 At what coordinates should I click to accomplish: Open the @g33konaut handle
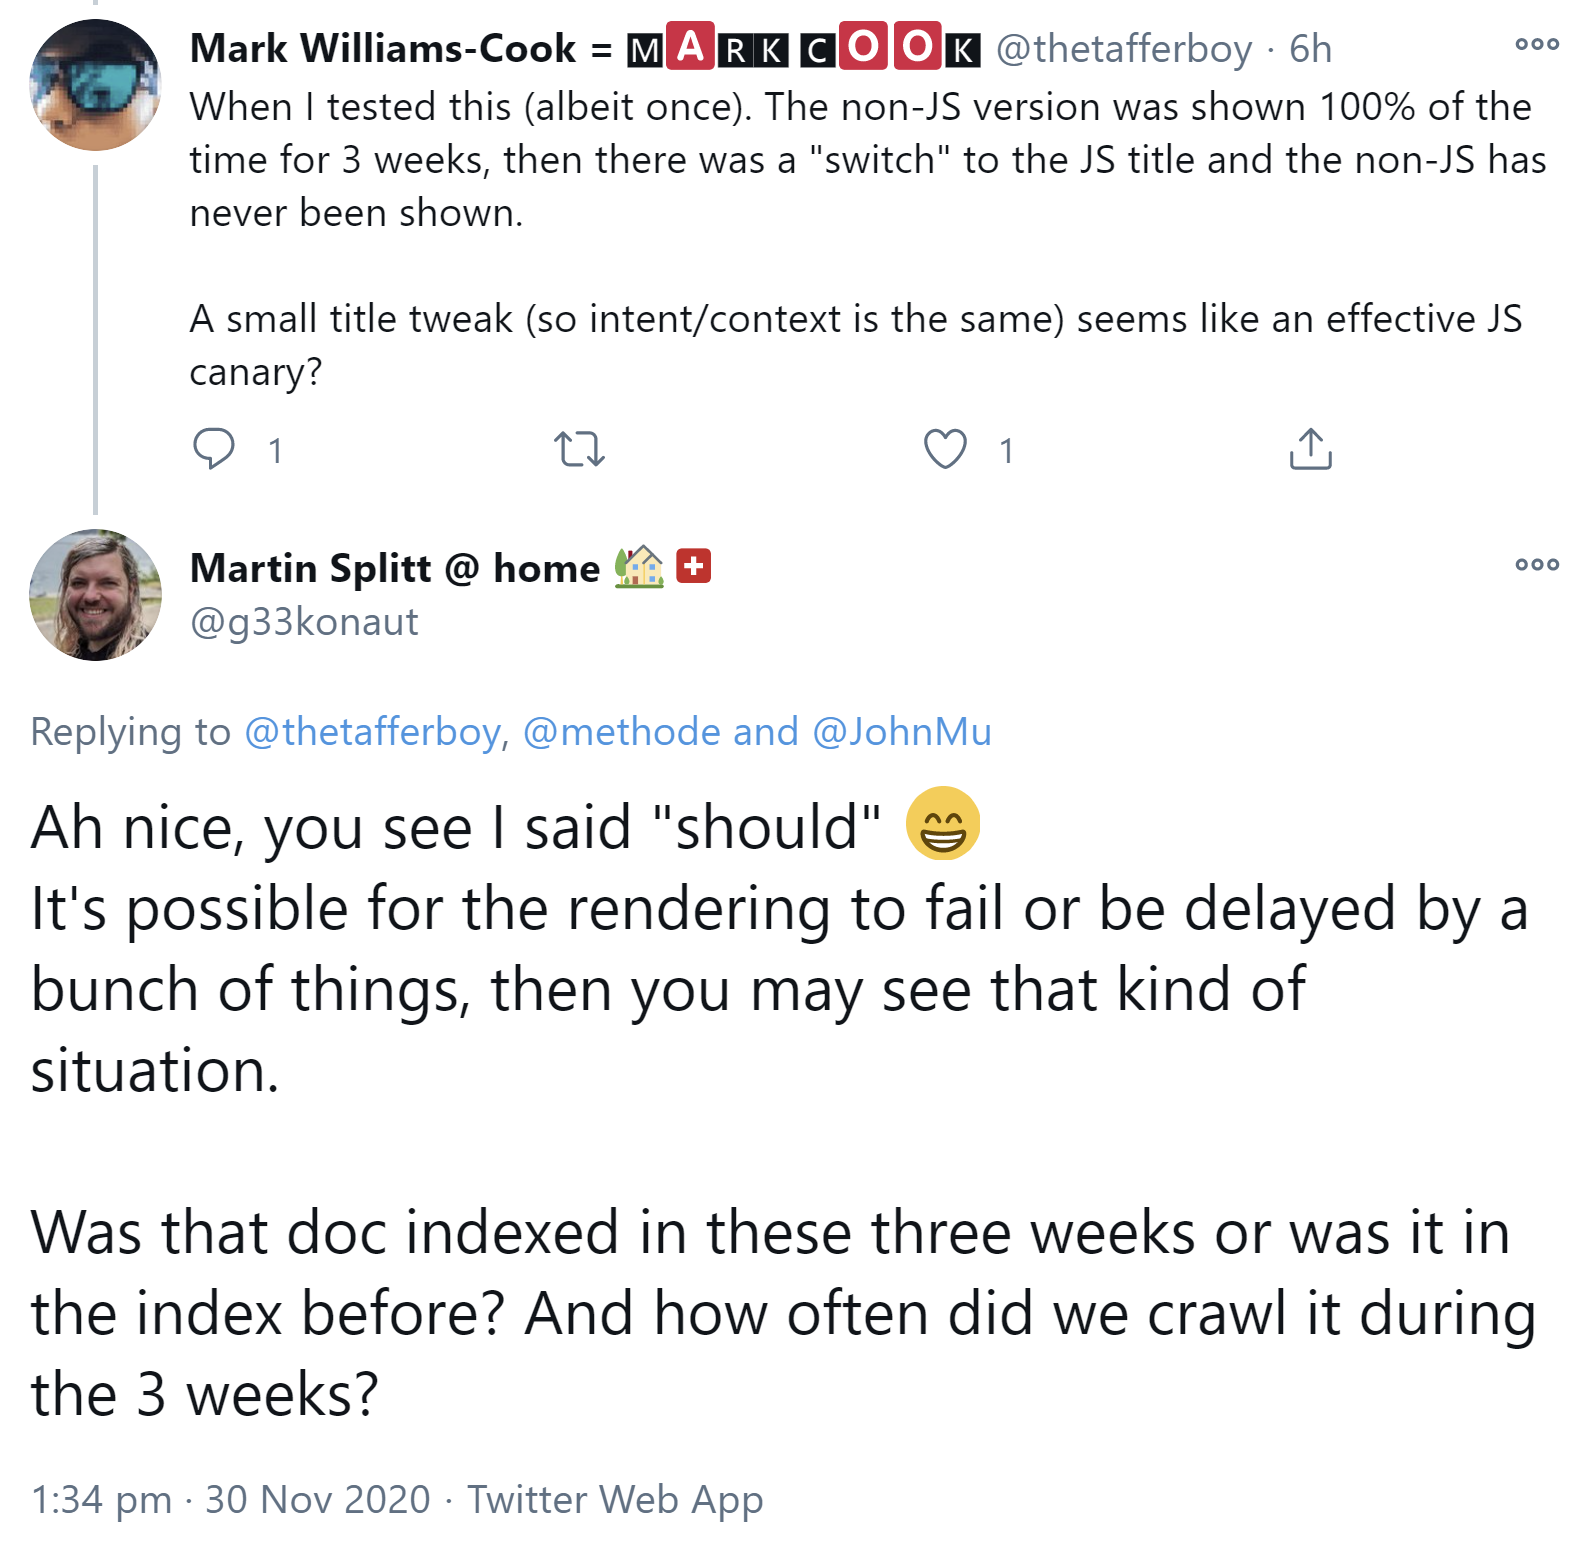(304, 622)
